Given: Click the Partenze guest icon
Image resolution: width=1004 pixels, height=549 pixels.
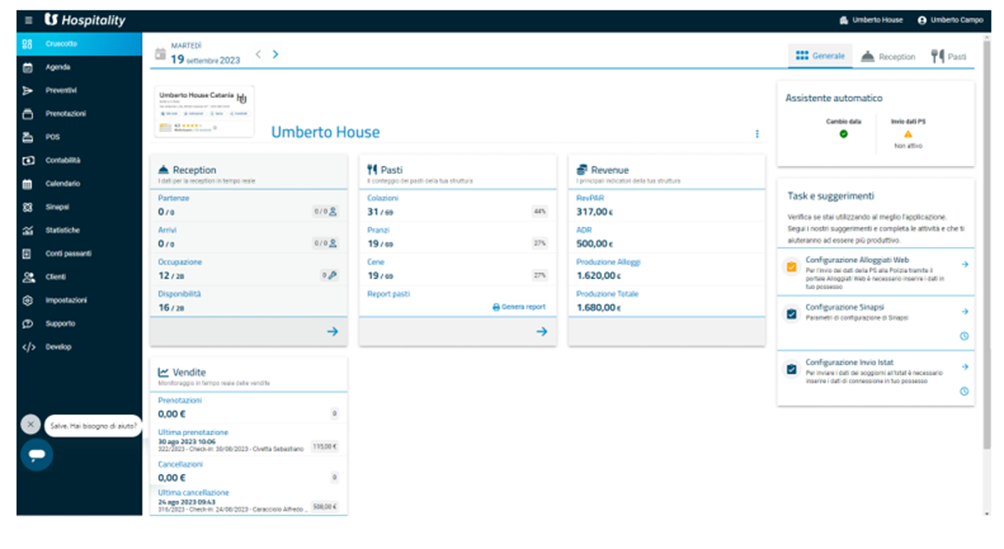Looking at the screenshot, I should [333, 211].
